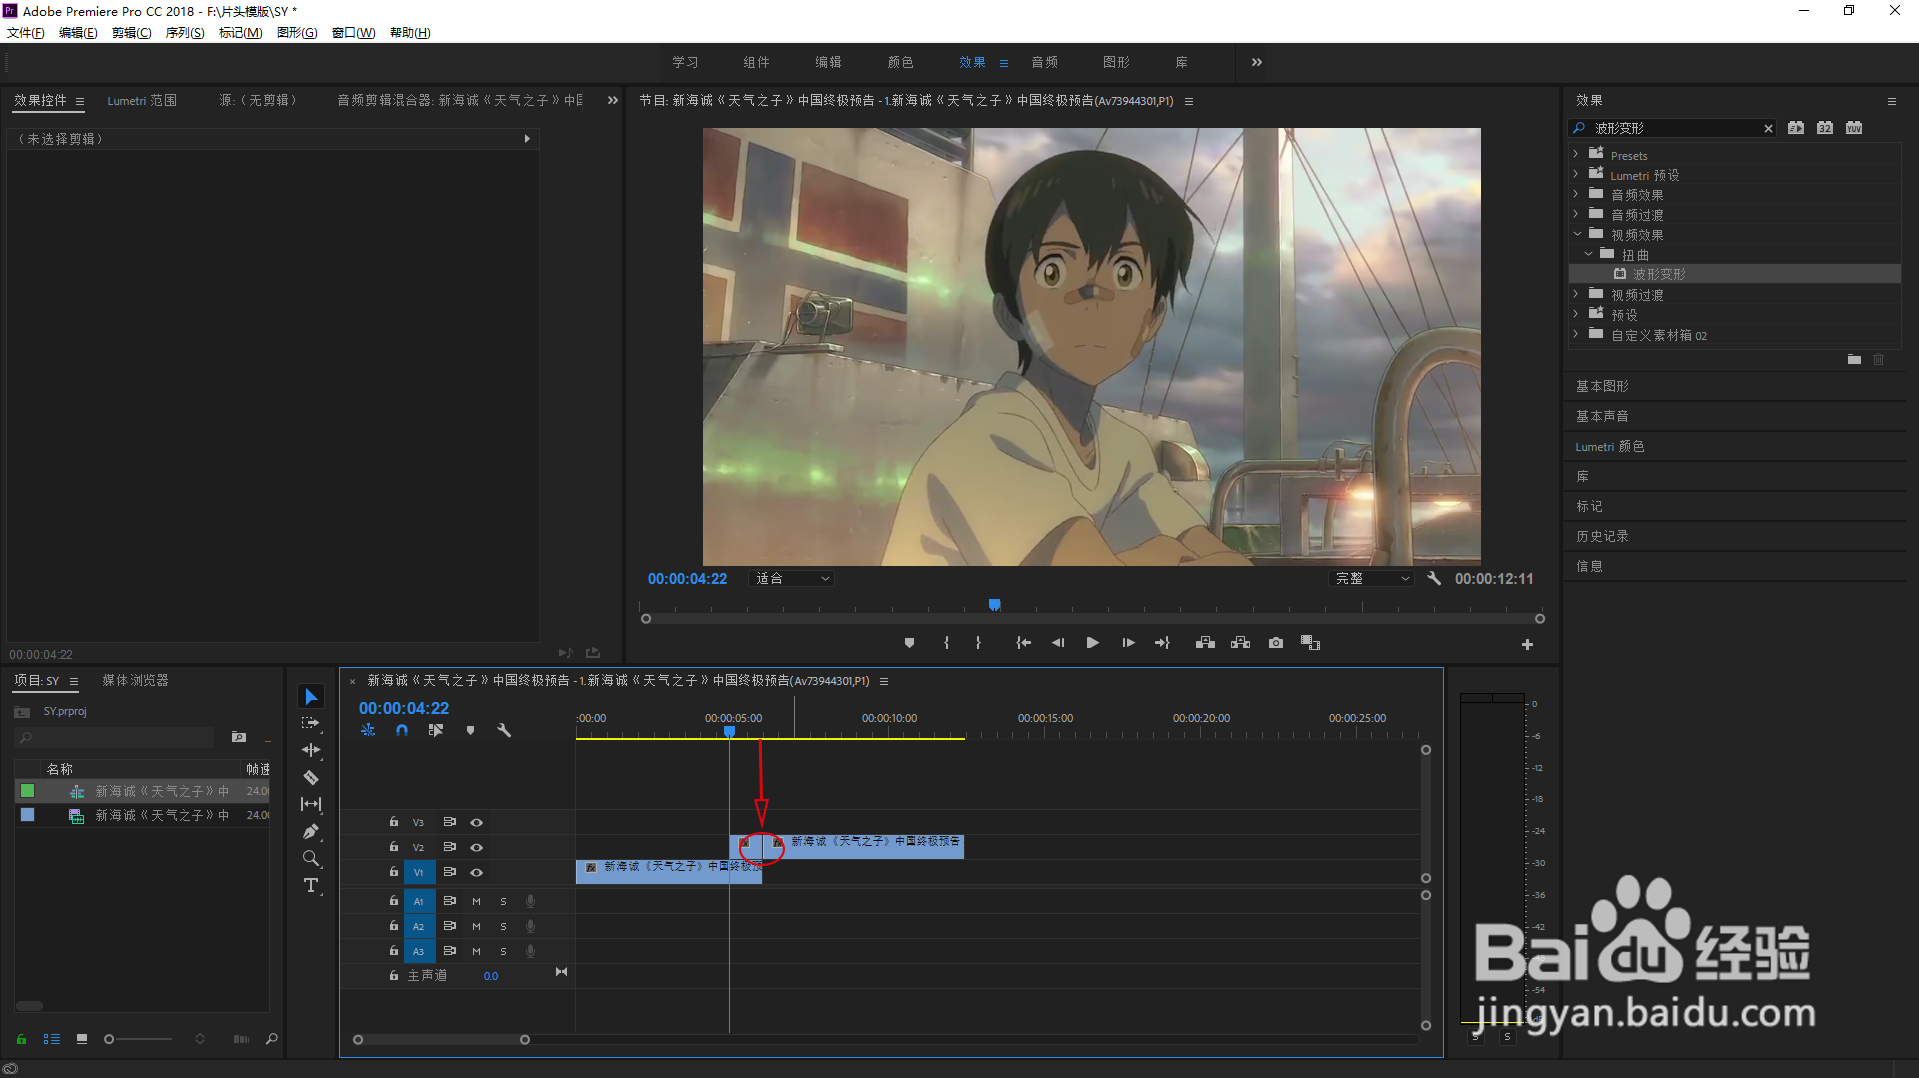Select the Type tool
1919x1078 pixels.
311,885
